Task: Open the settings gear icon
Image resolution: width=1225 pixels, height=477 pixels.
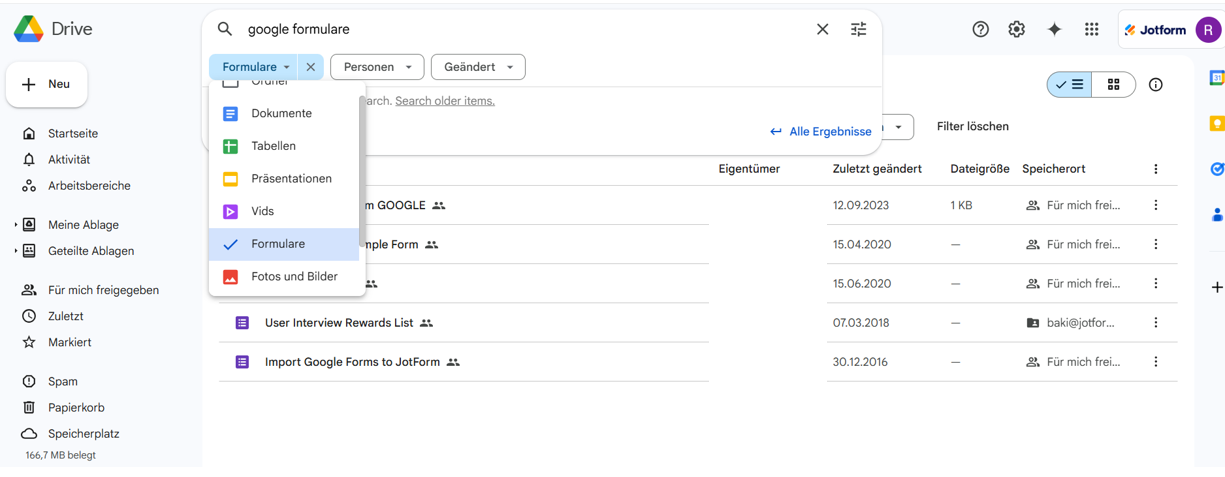Action: click(1016, 30)
